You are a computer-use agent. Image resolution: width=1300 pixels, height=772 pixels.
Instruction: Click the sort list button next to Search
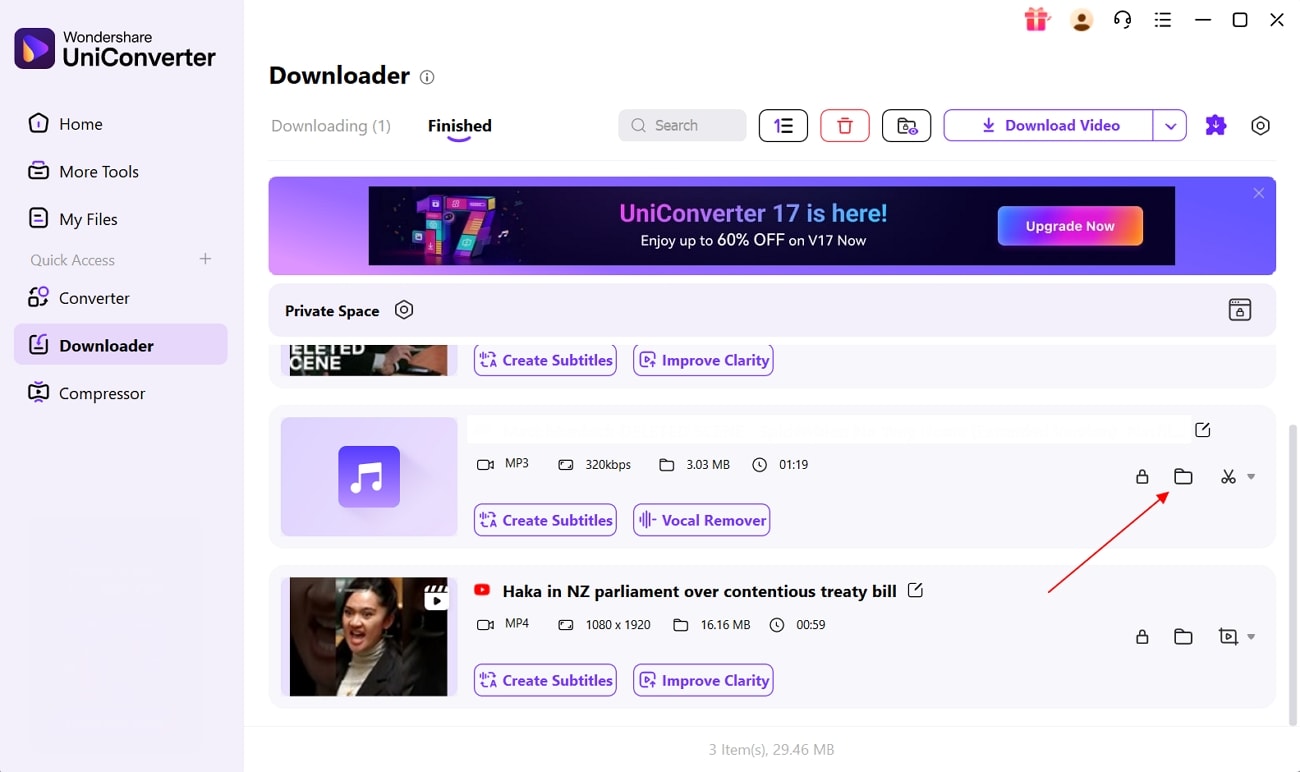(783, 125)
